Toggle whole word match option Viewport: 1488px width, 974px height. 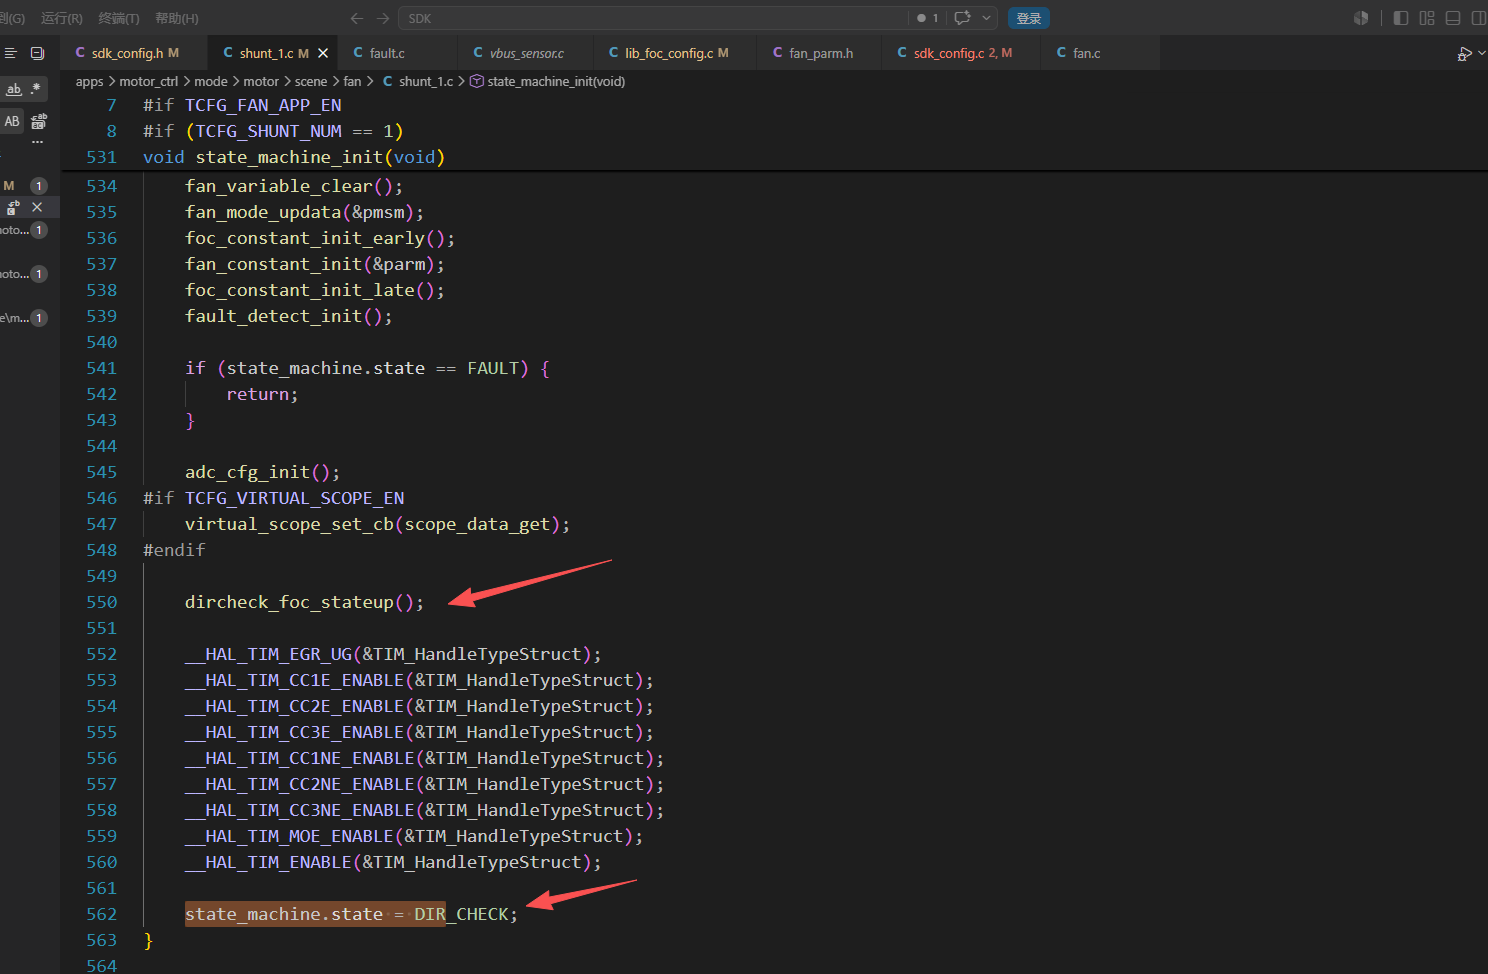coord(14,89)
